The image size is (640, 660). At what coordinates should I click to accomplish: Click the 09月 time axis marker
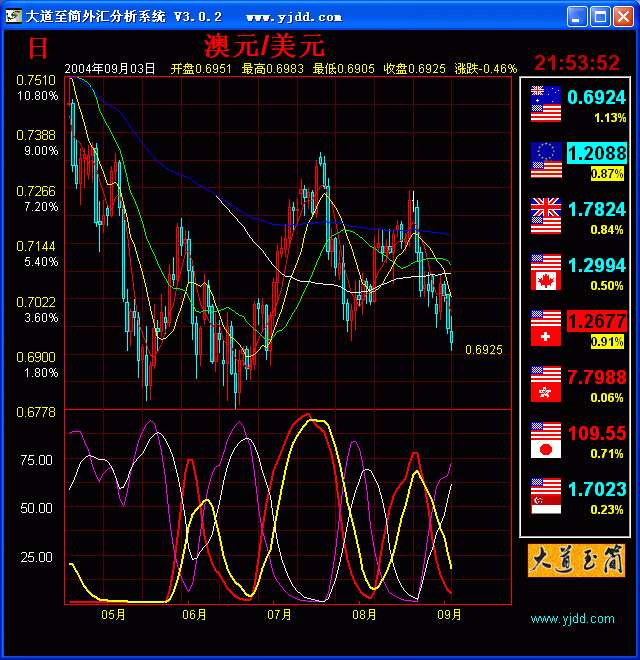[449, 615]
